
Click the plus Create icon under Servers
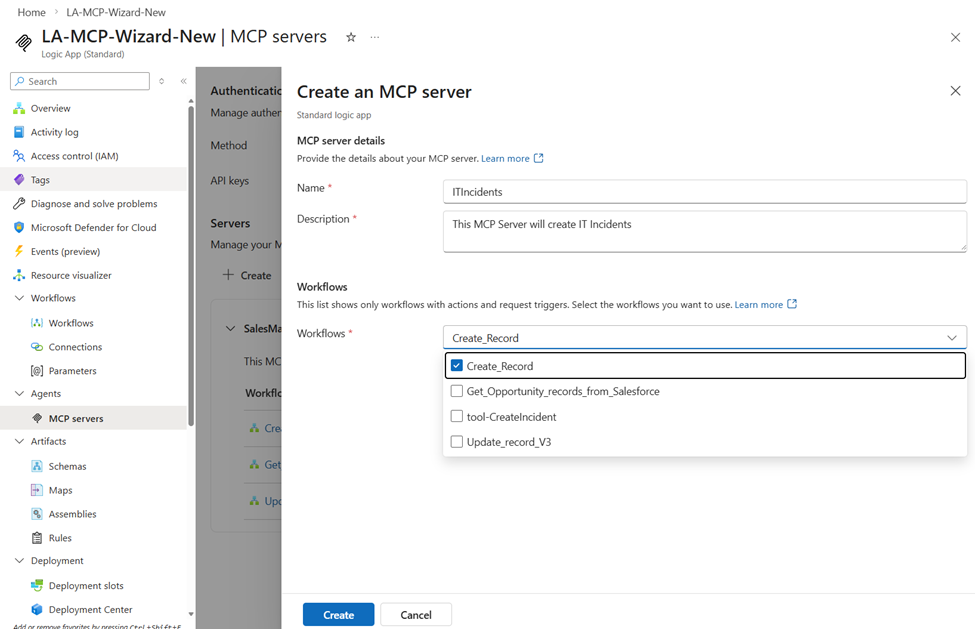tap(228, 275)
